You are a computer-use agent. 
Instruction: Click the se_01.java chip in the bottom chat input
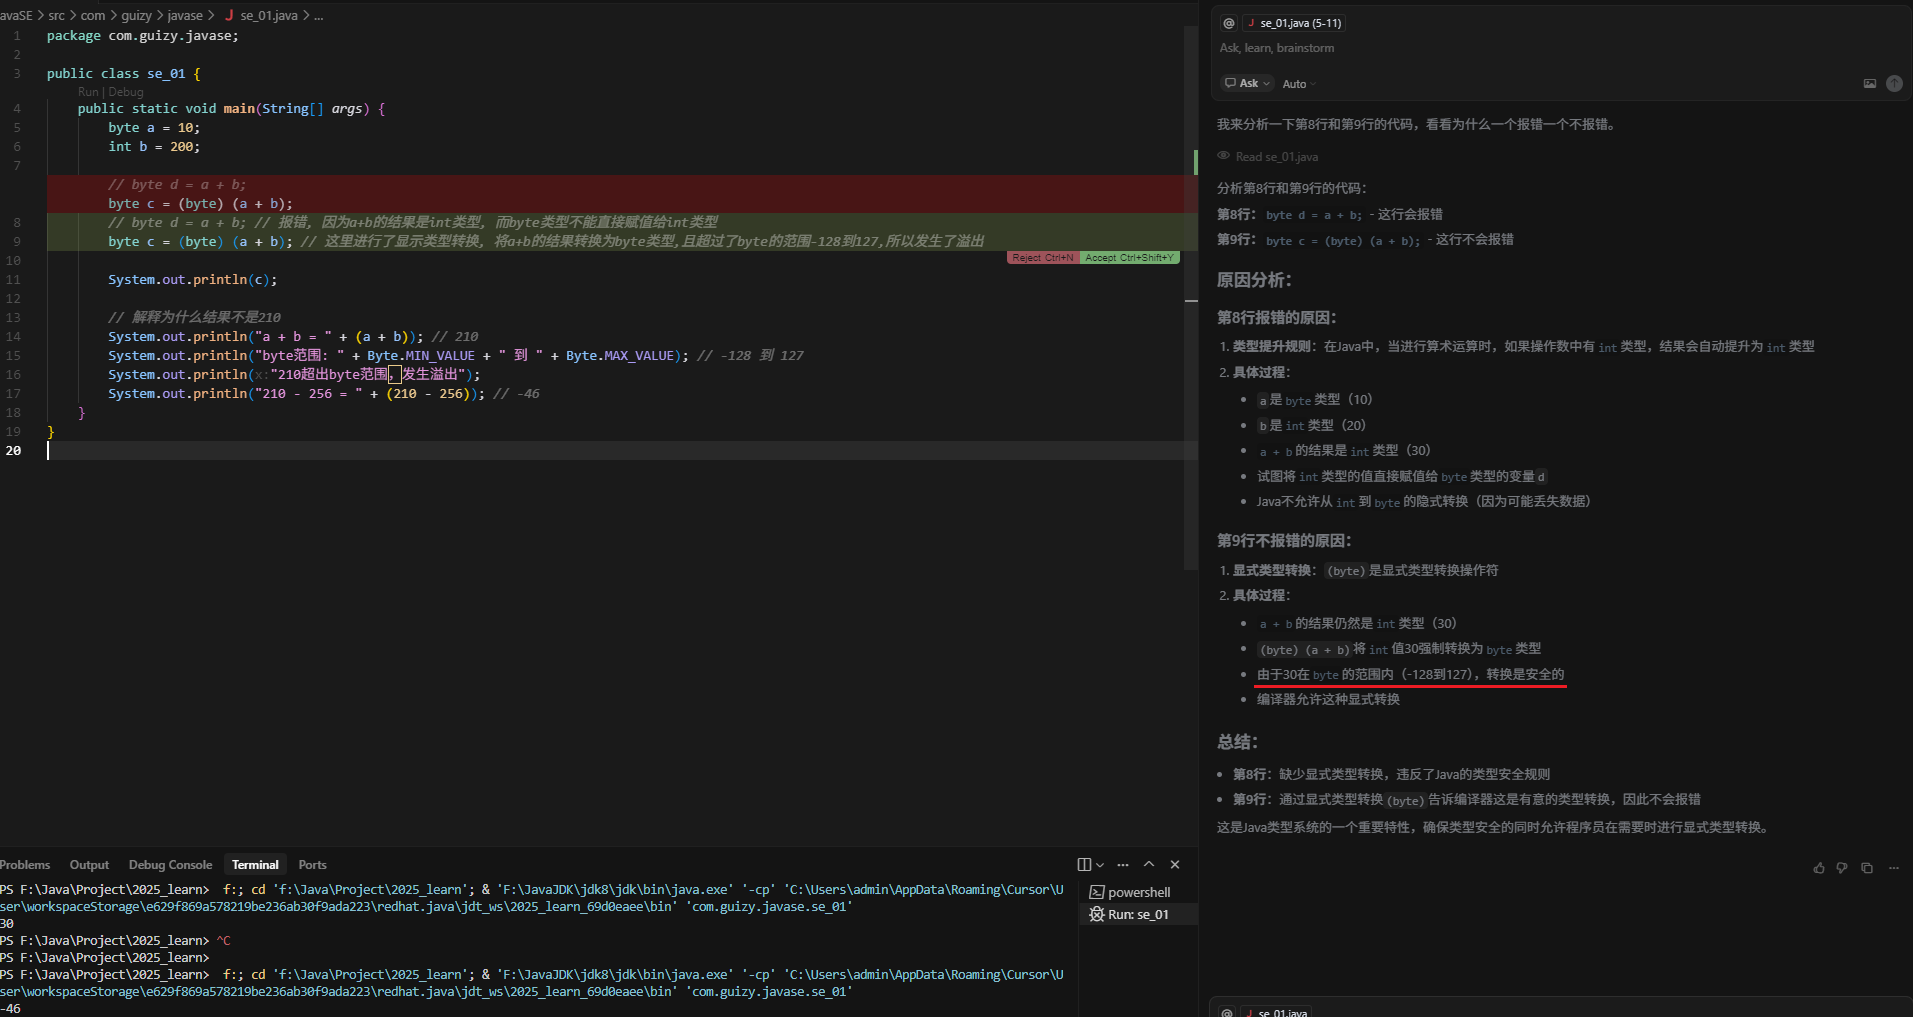tap(1277, 1012)
